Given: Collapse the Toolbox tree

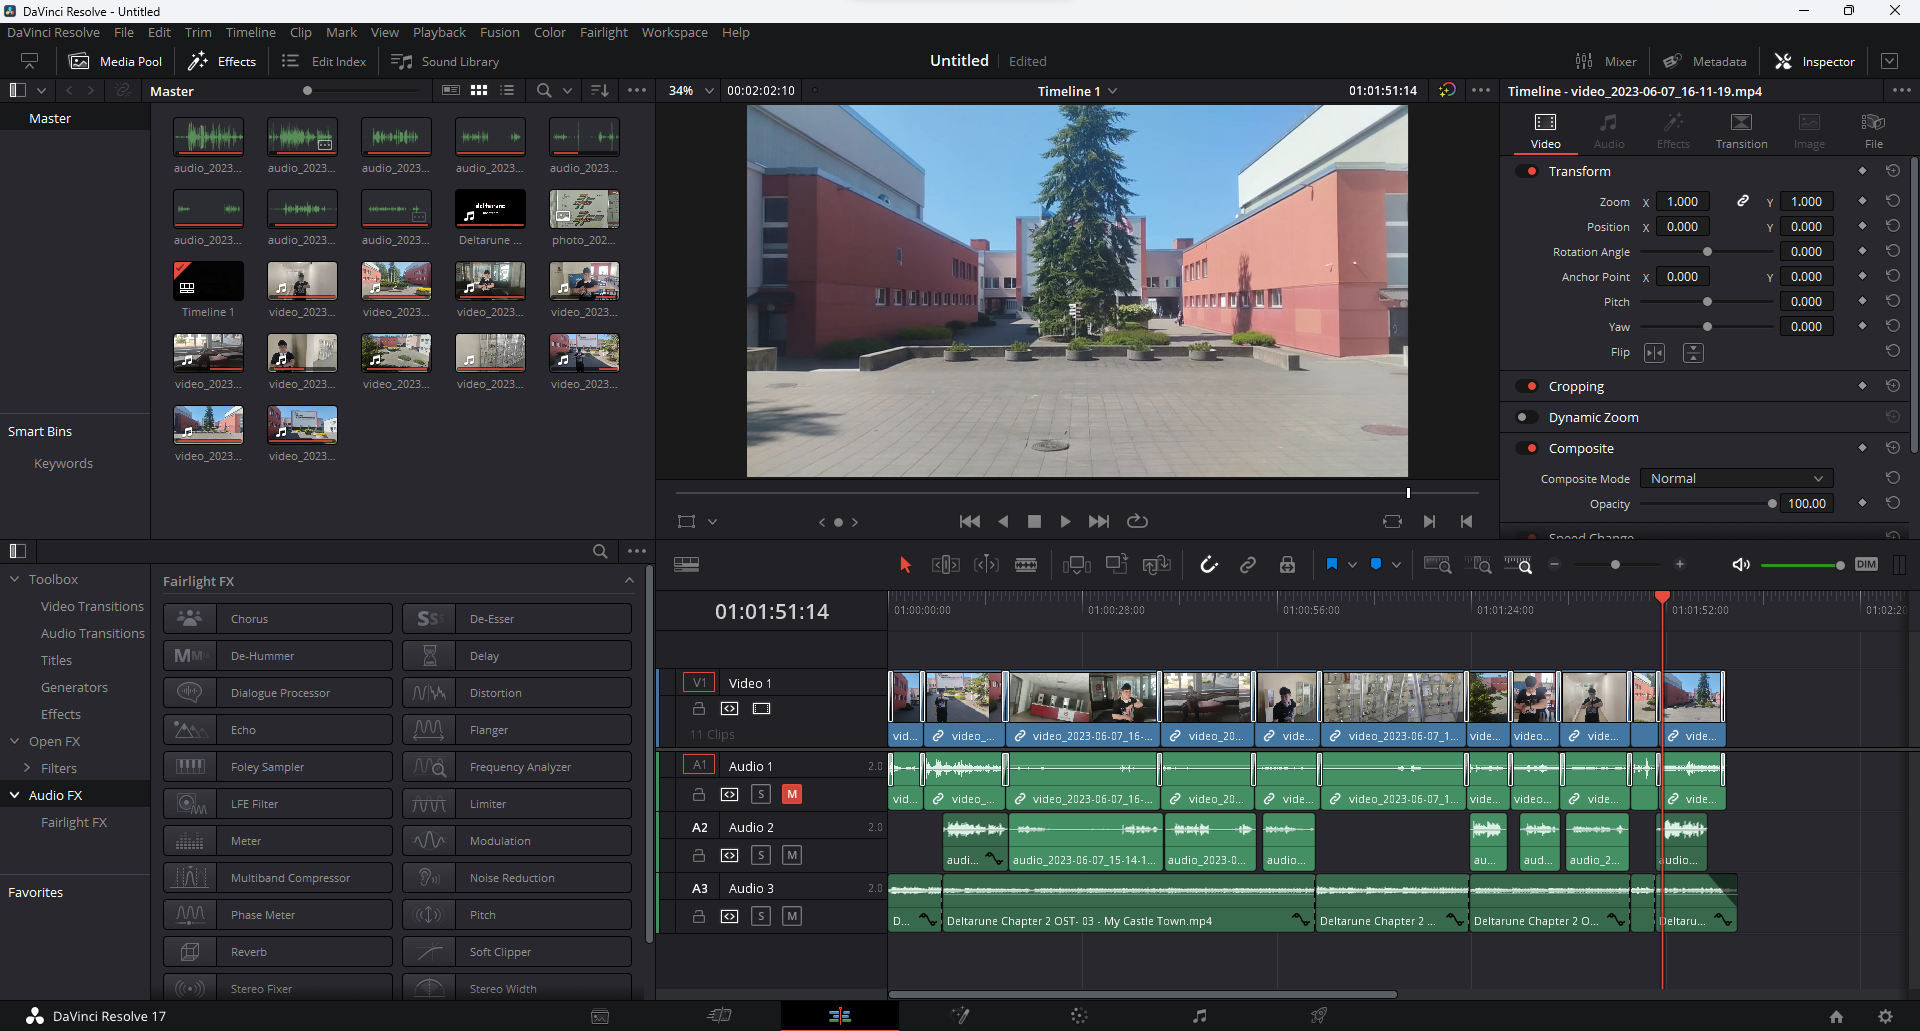Looking at the screenshot, I should tap(15, 579).
